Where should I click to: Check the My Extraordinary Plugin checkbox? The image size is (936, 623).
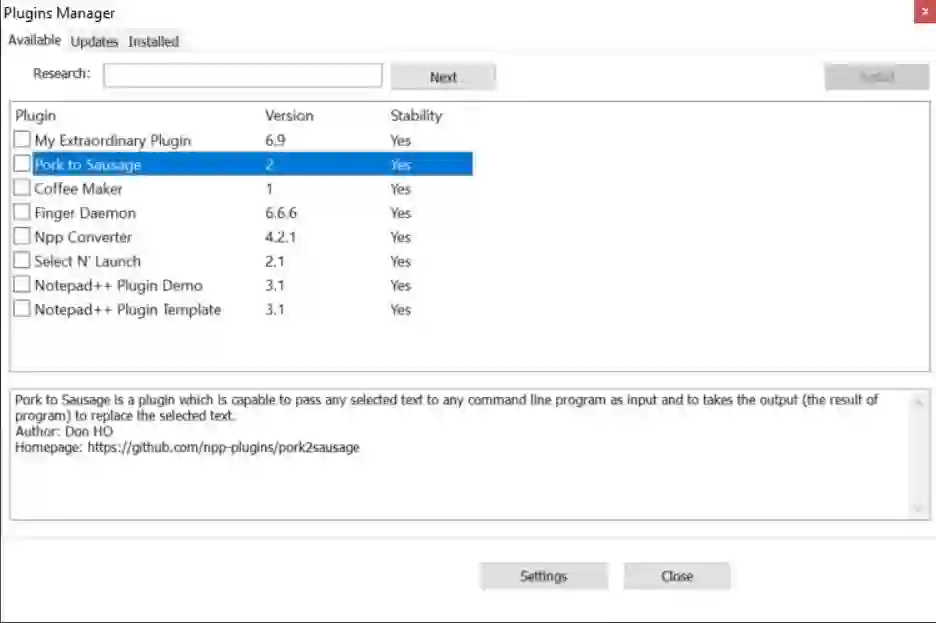(22, 140)
